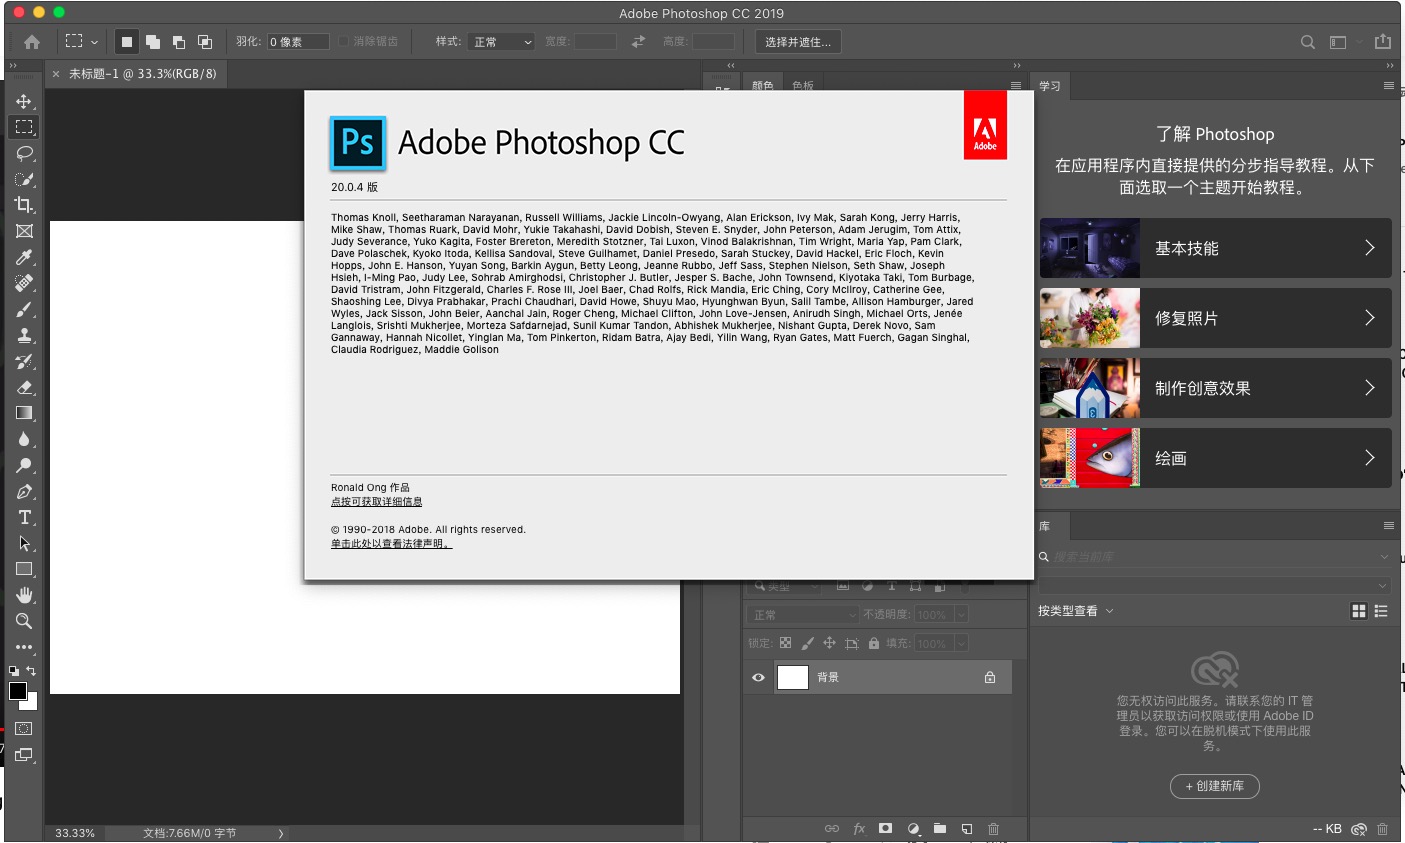Toggle lock transparent pixels

pos(785,643)
